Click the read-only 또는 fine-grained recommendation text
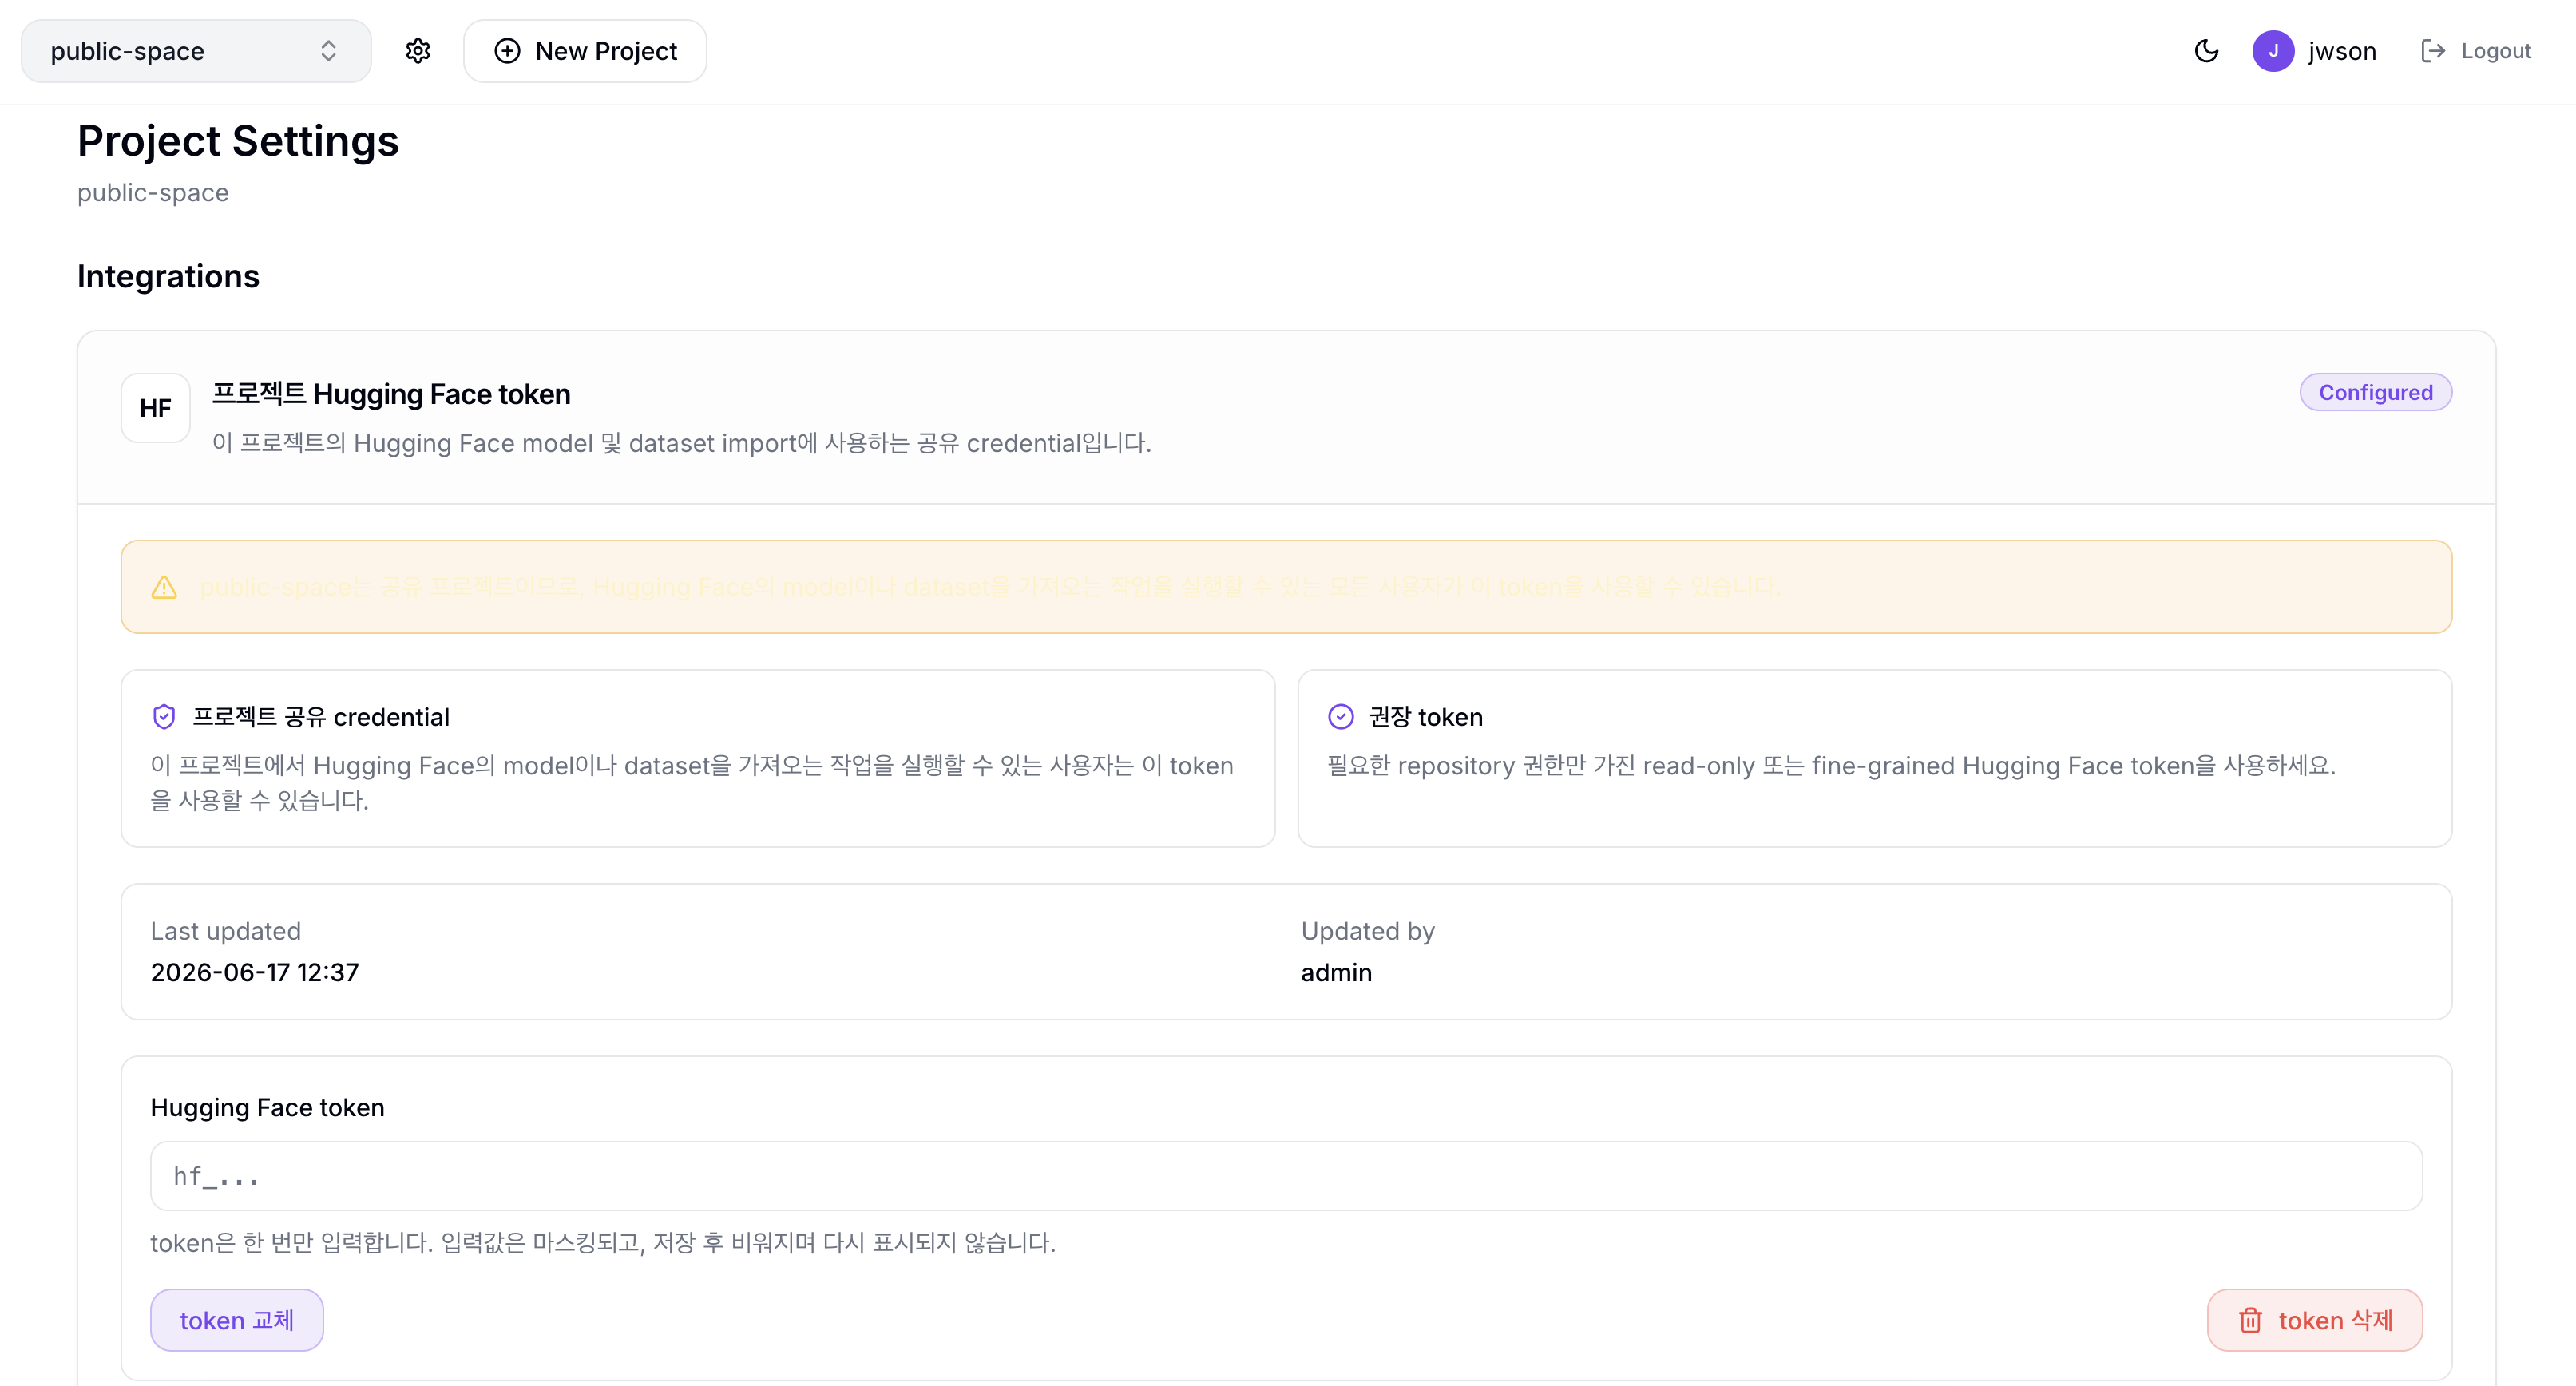 tap(1831, 766)
